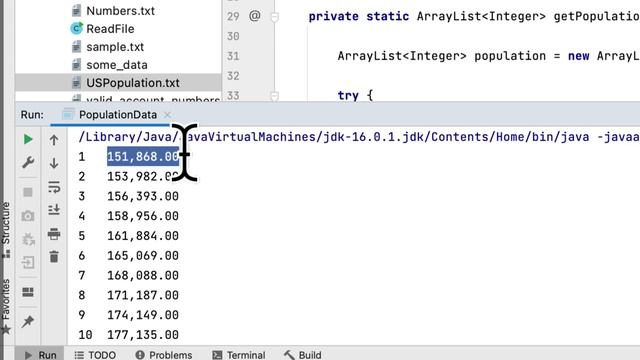
Task: Click the attach debugger bug icon
Action: click(x=28, y=239)
